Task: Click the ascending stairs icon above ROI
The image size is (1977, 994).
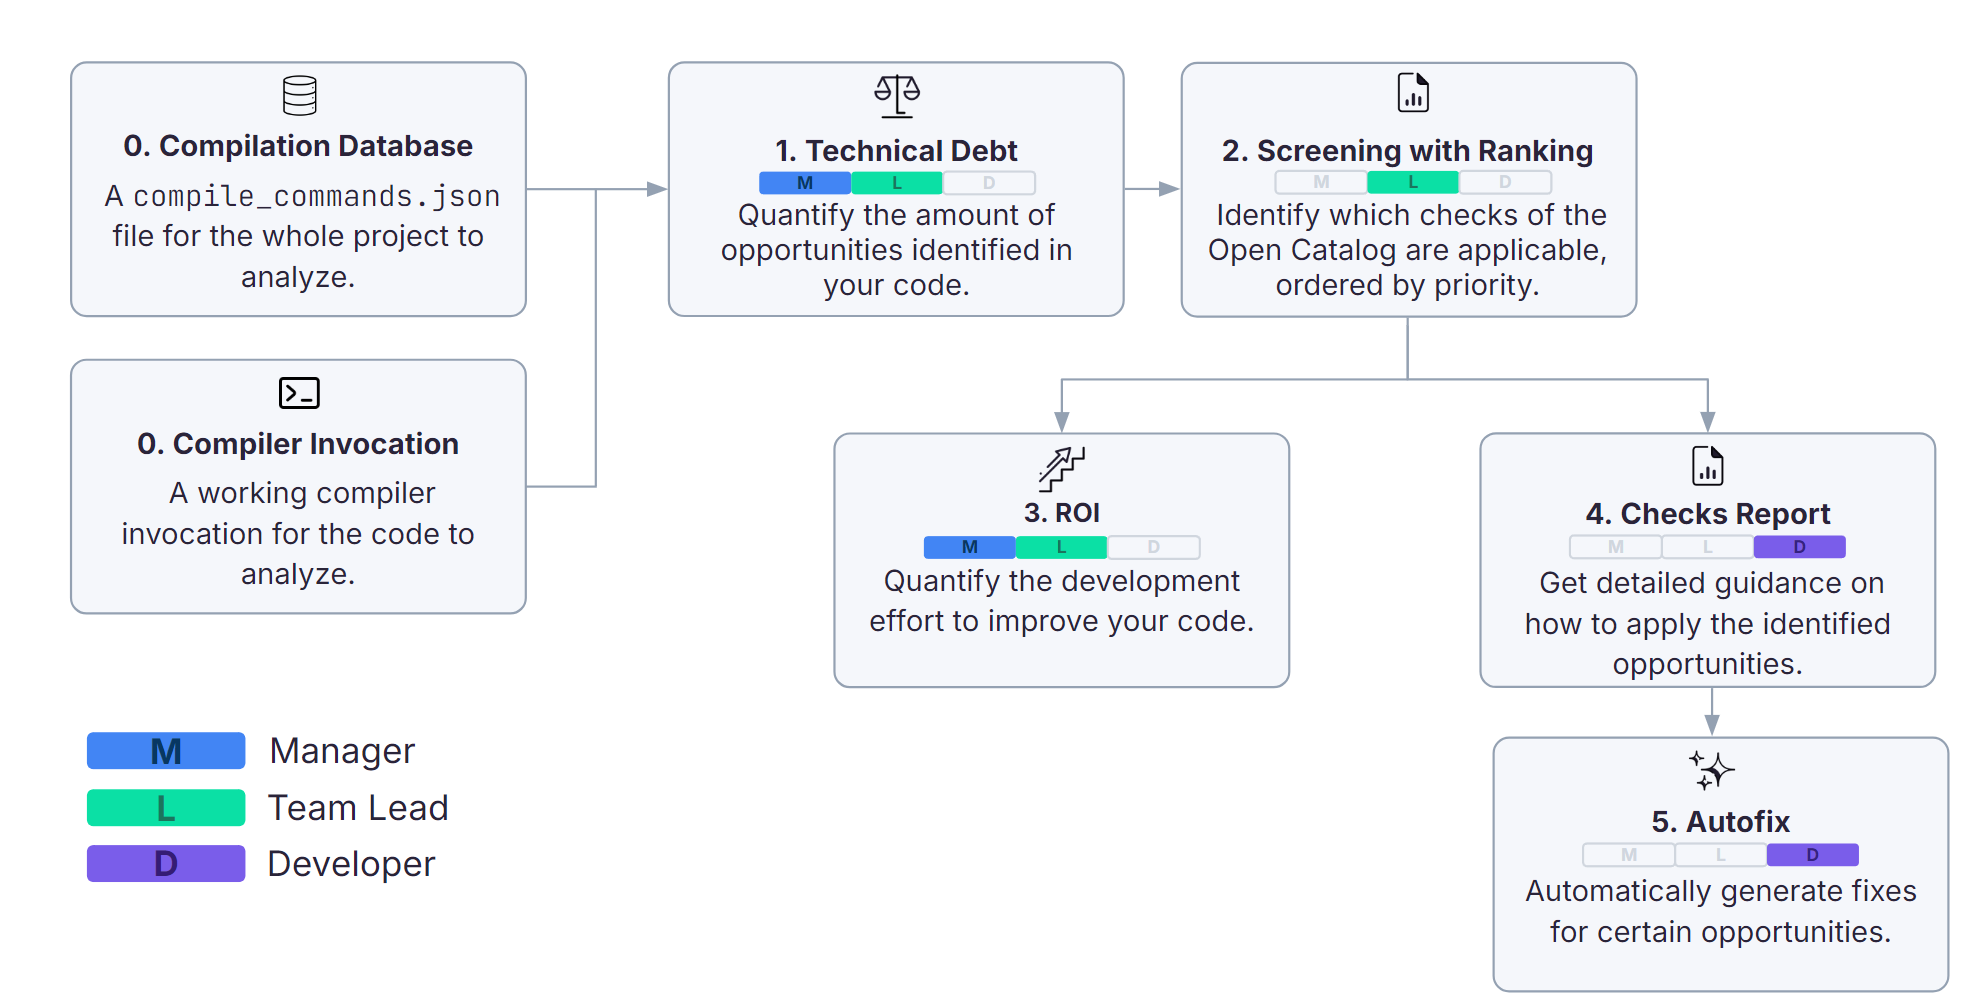Action: coord(1061,469)
